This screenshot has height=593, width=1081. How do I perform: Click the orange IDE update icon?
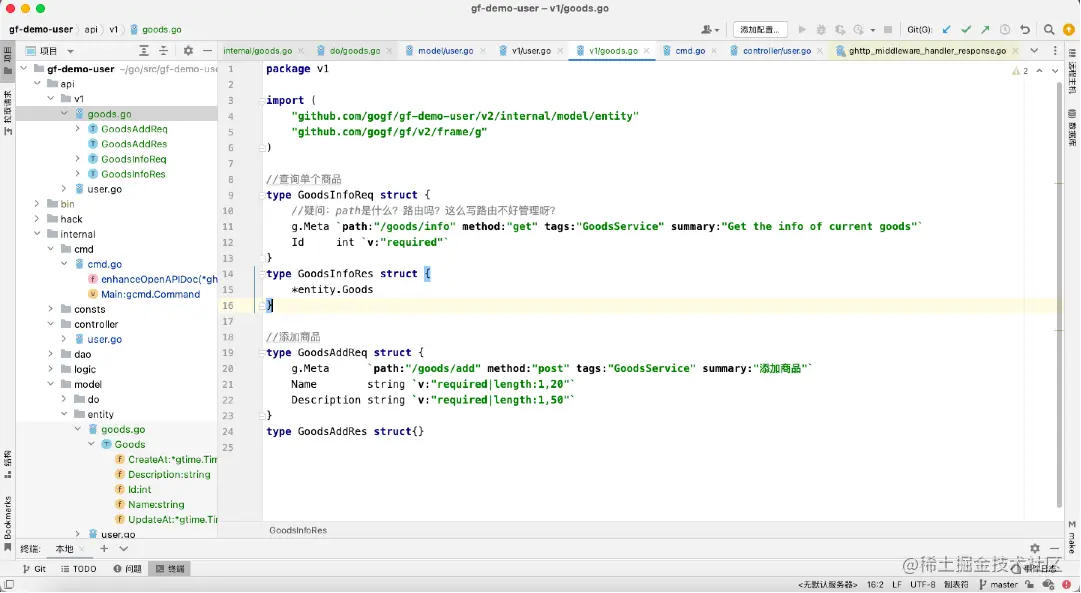[x=1069, y=30]
